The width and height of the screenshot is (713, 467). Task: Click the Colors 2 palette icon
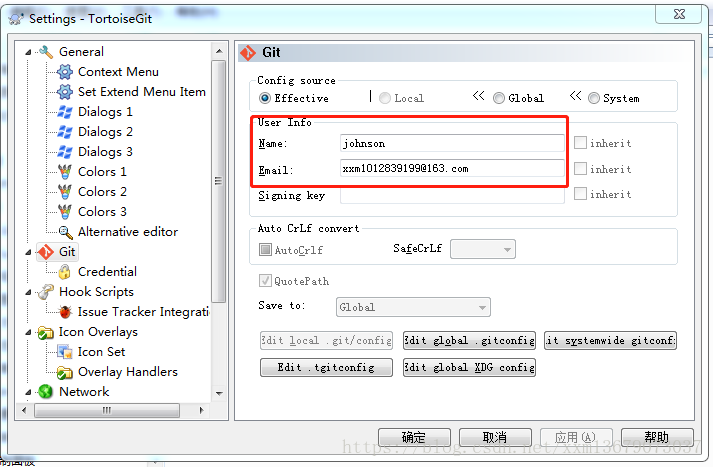65,192
